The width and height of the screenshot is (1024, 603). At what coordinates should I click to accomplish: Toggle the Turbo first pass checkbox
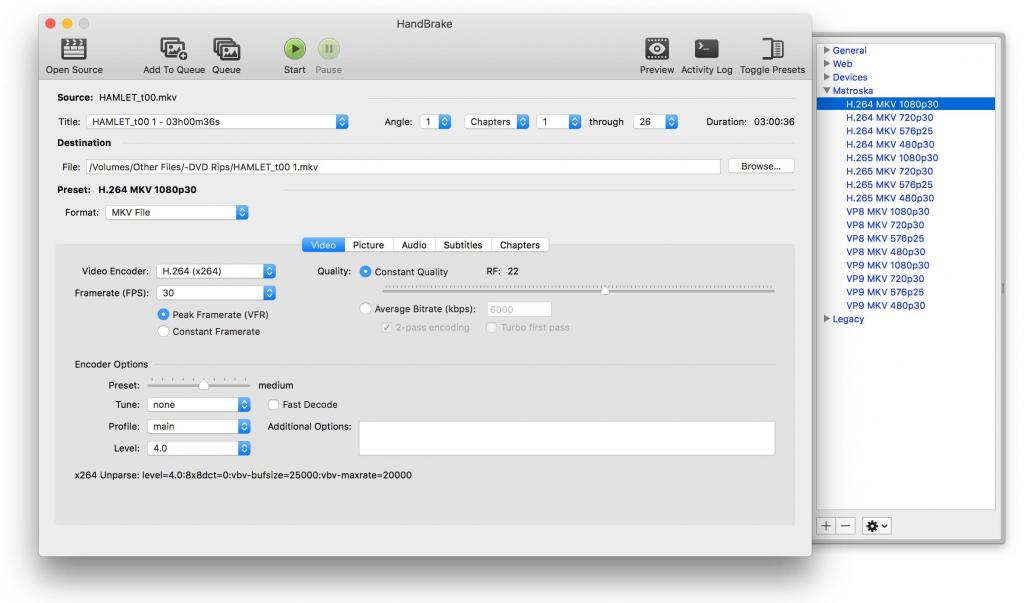[x=492, y=327]
